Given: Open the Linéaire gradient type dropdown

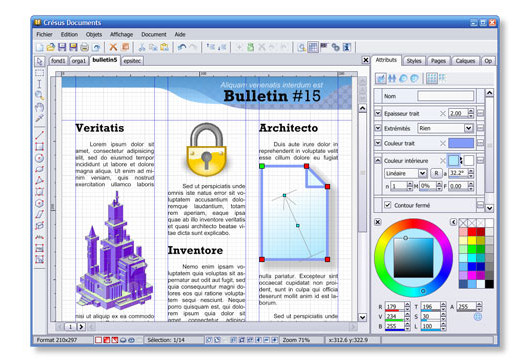Looking at the screenshot, I should tap(406, 173).
